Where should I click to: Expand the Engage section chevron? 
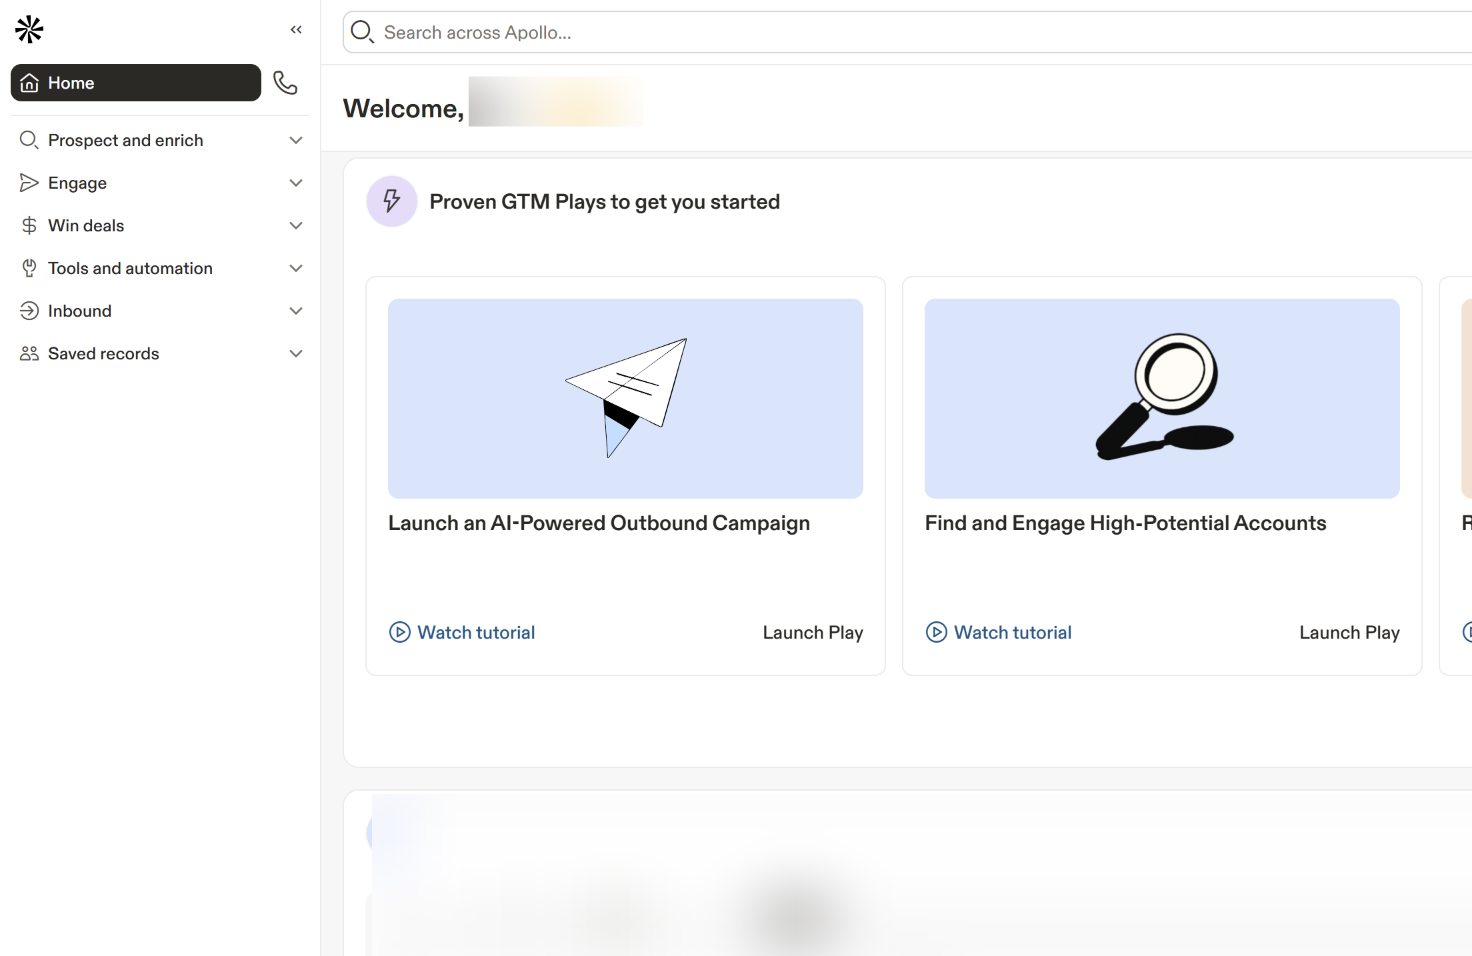tap(296, 183)
